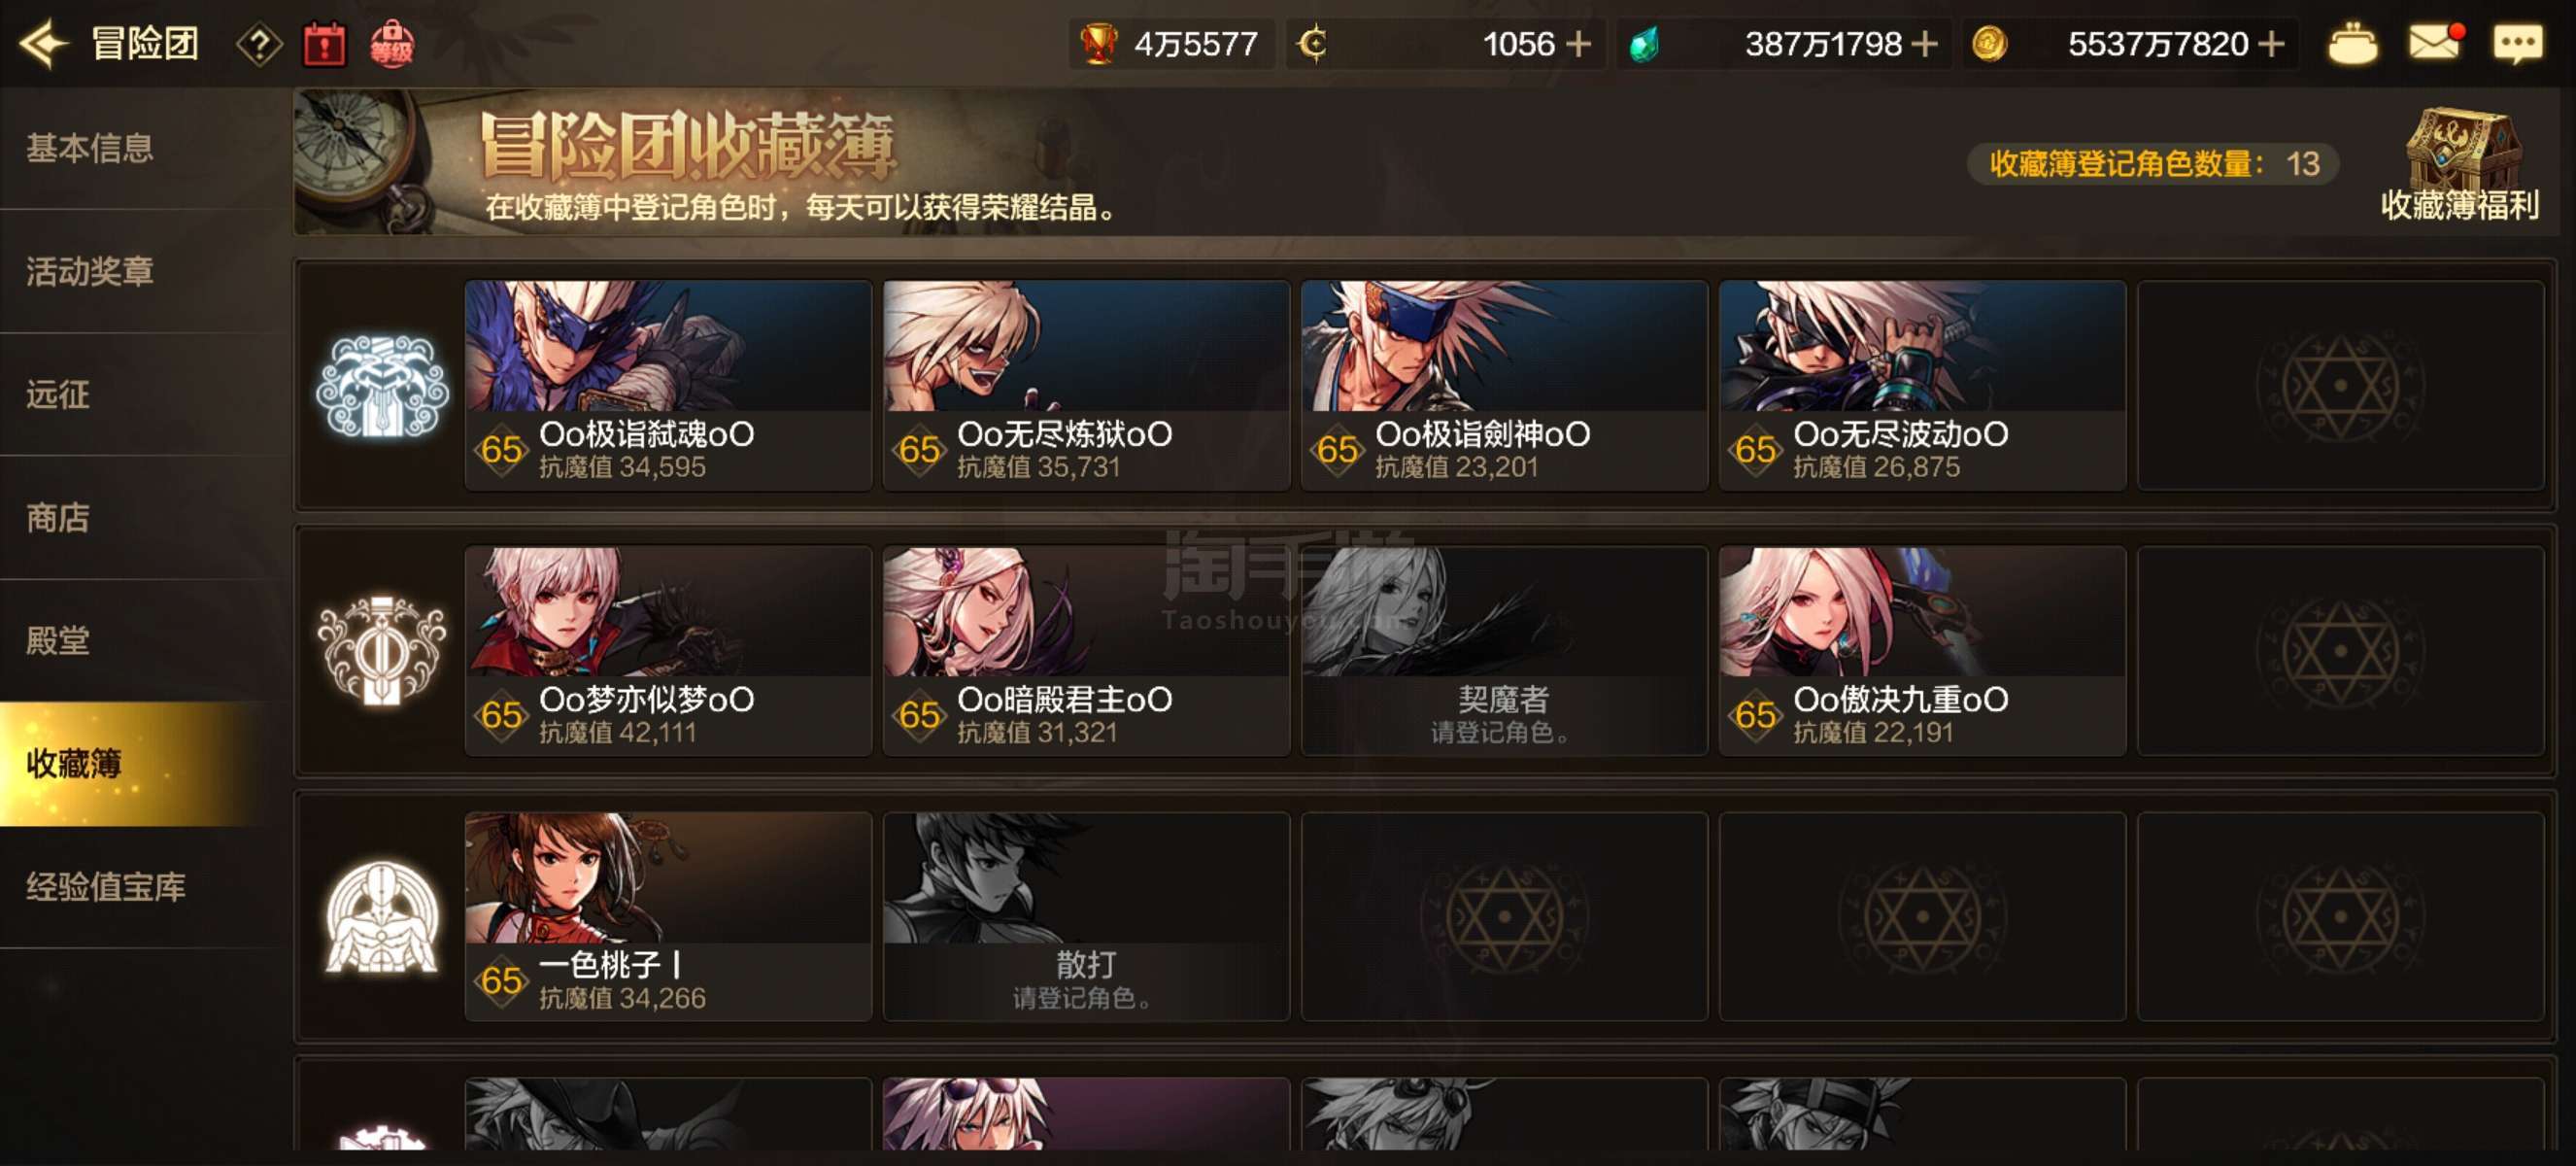Open the red calendar alert icon
Viewport: 2576px width, 1166px height.
coord(324,45)
